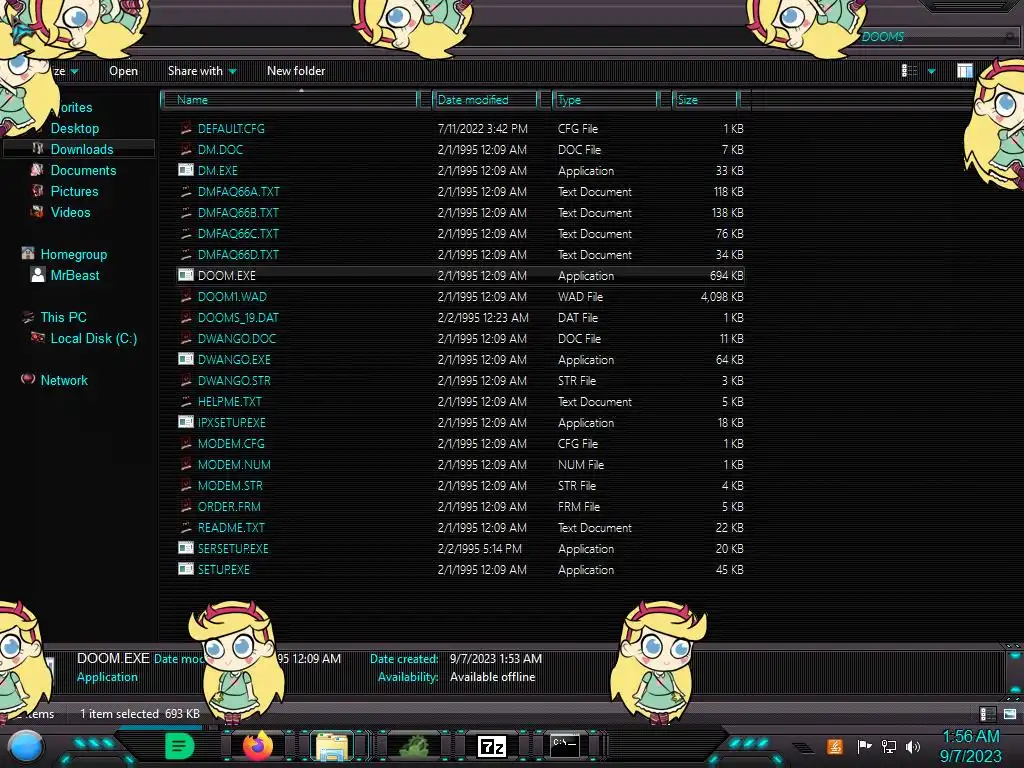Switch to large icons view via status bar

pos(1010,714)
